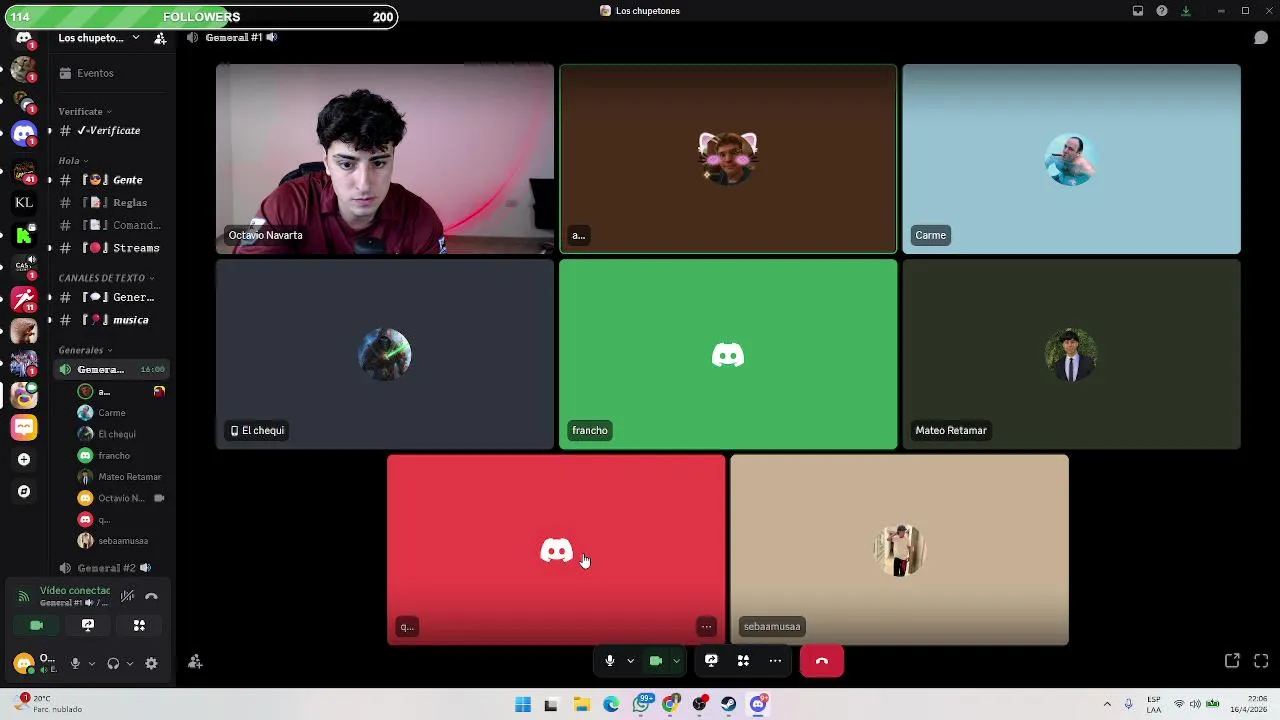Viewport: 1280px width, 720px height.
Task: Open File Explorer folder on taskbar
Action: [581, 705]
